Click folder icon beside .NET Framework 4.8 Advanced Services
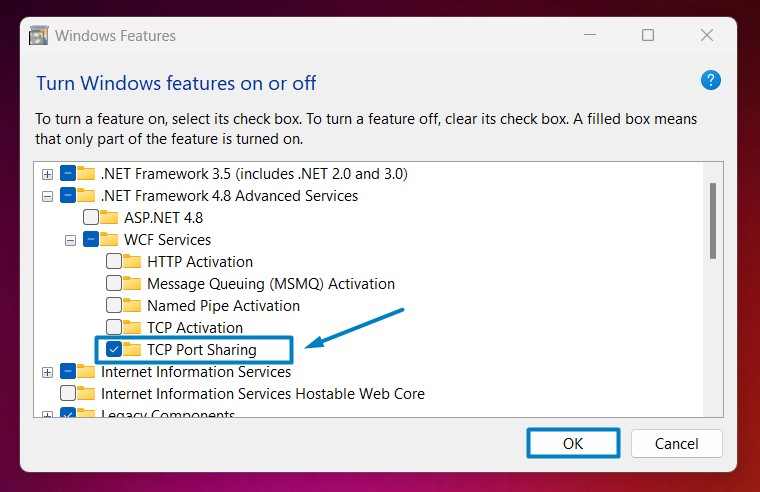 coord(86,195)
